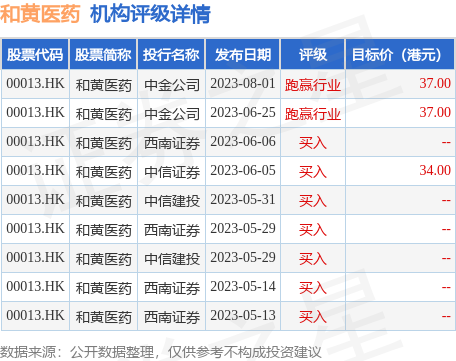Click 00013.HK code in the 2023-08-01 row

point(35,83)
